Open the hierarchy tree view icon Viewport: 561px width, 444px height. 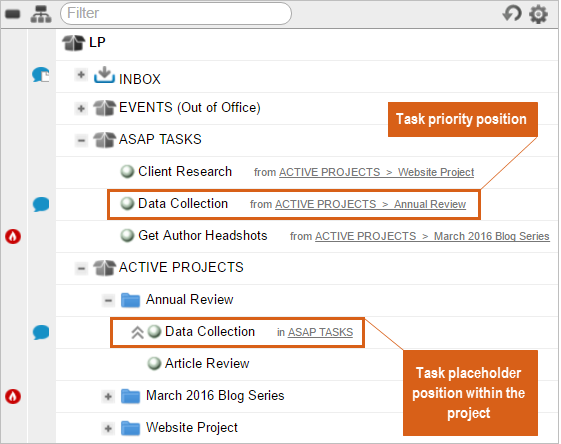[x=41, y=14]
